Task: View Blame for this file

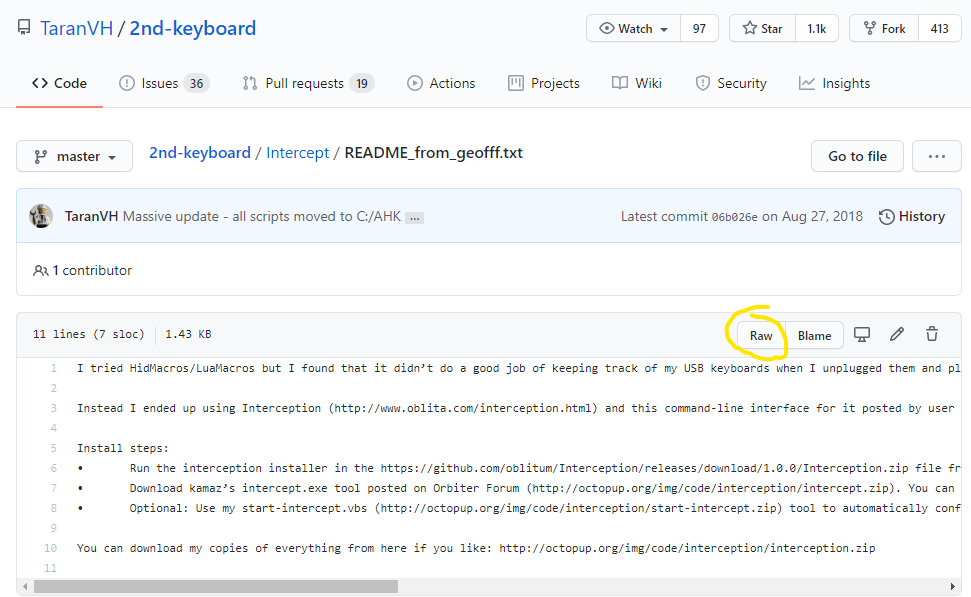Action: pos(814,335)
